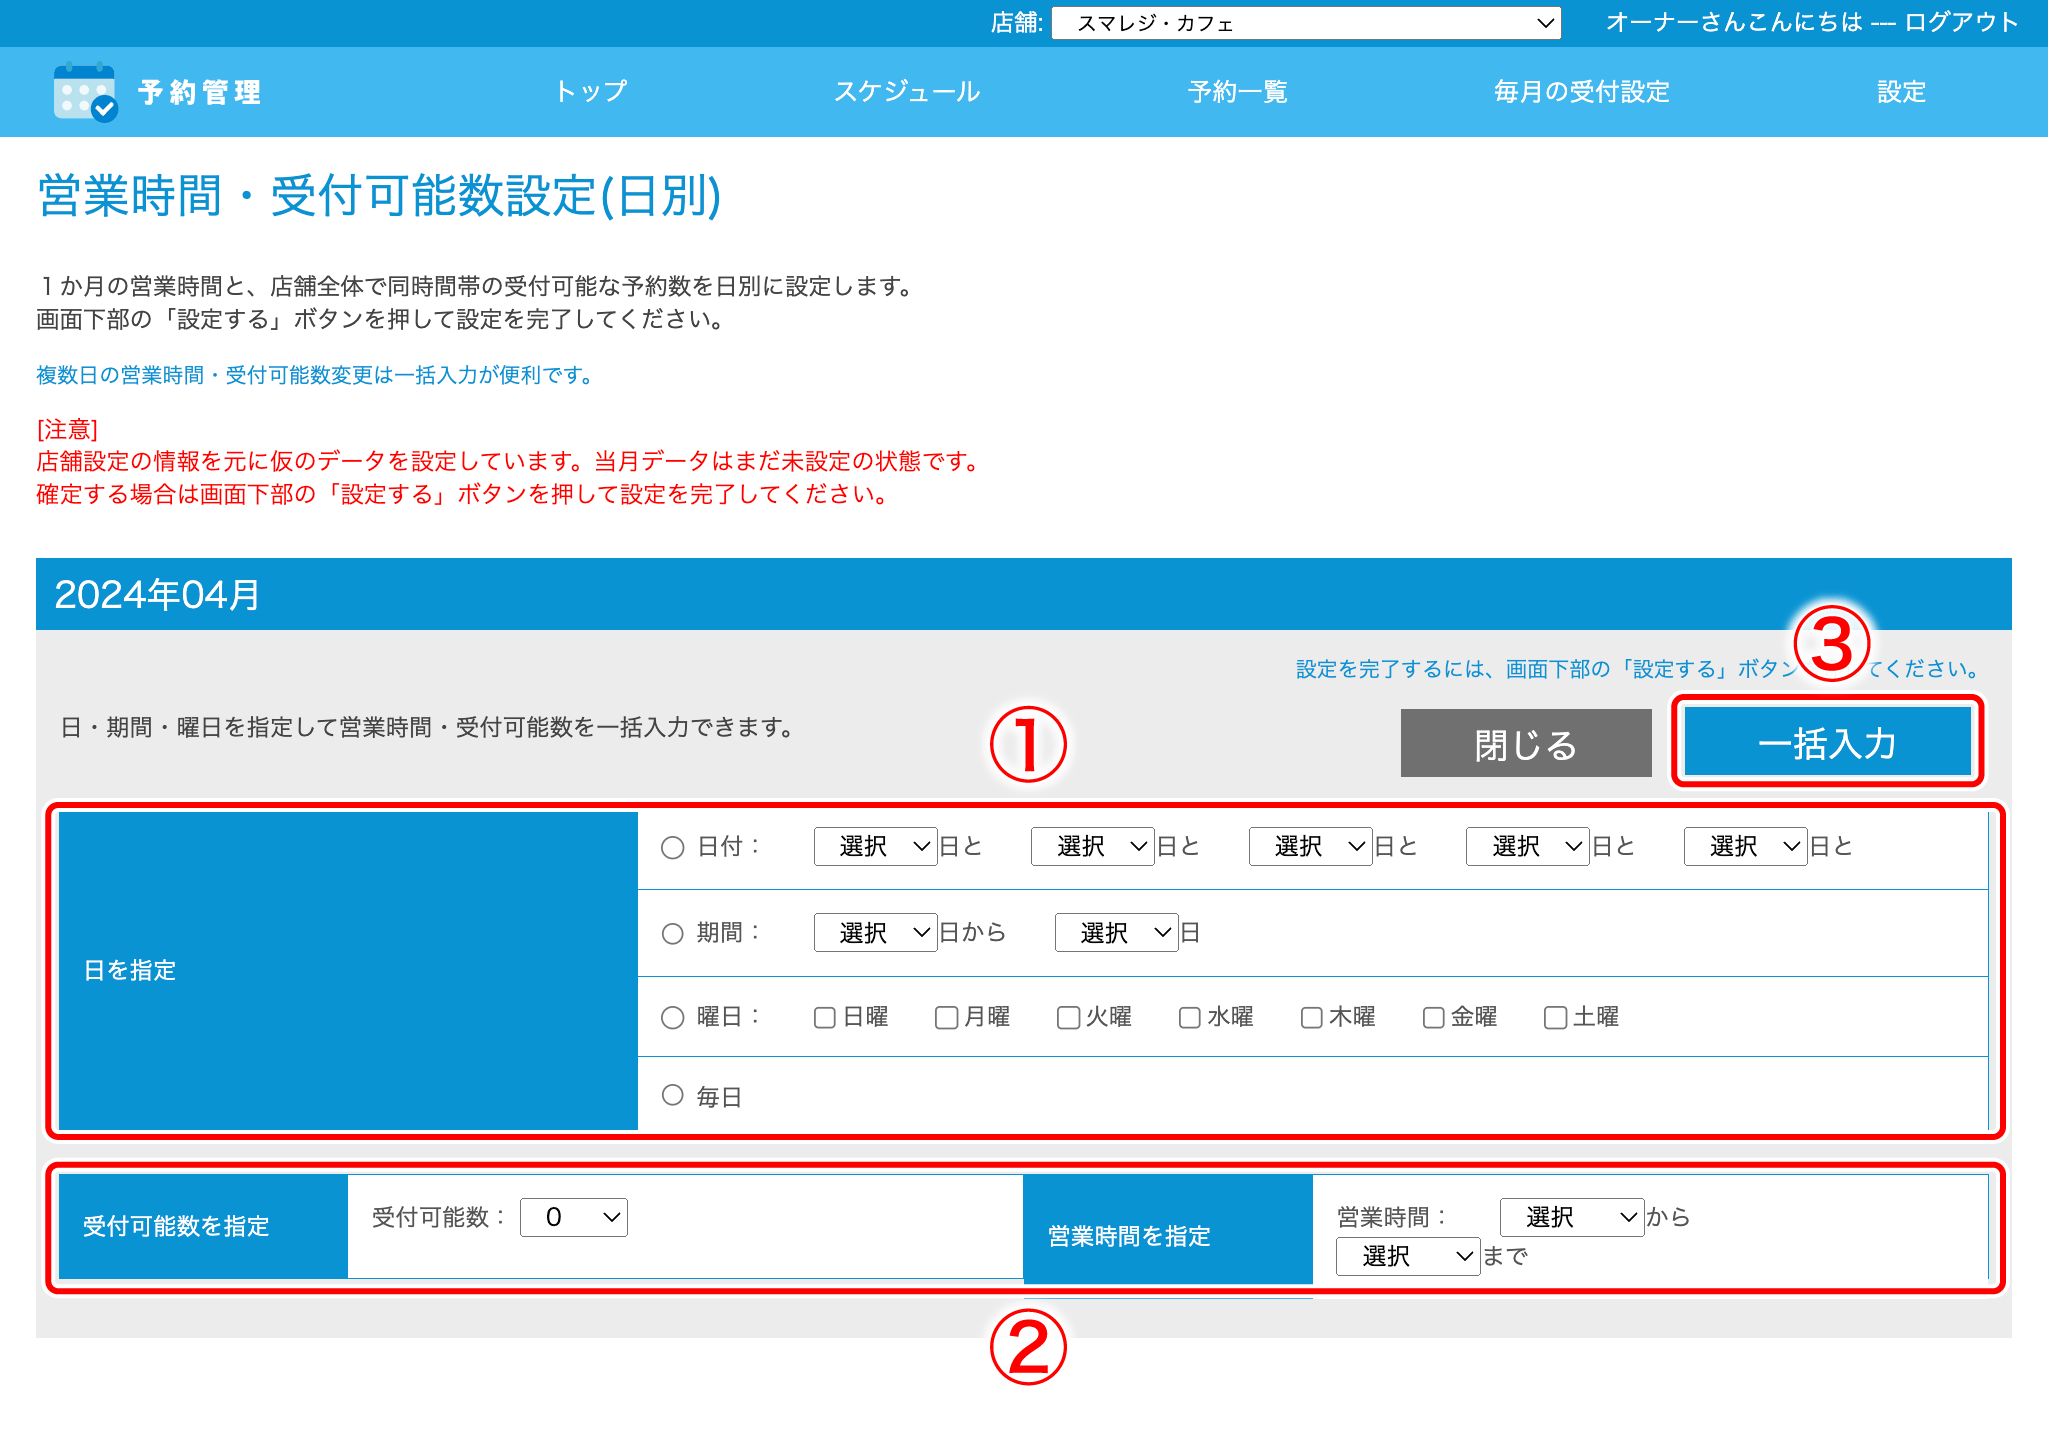
Task: Open the first 日付 選択 dropdown
Action: click(874, 847)
